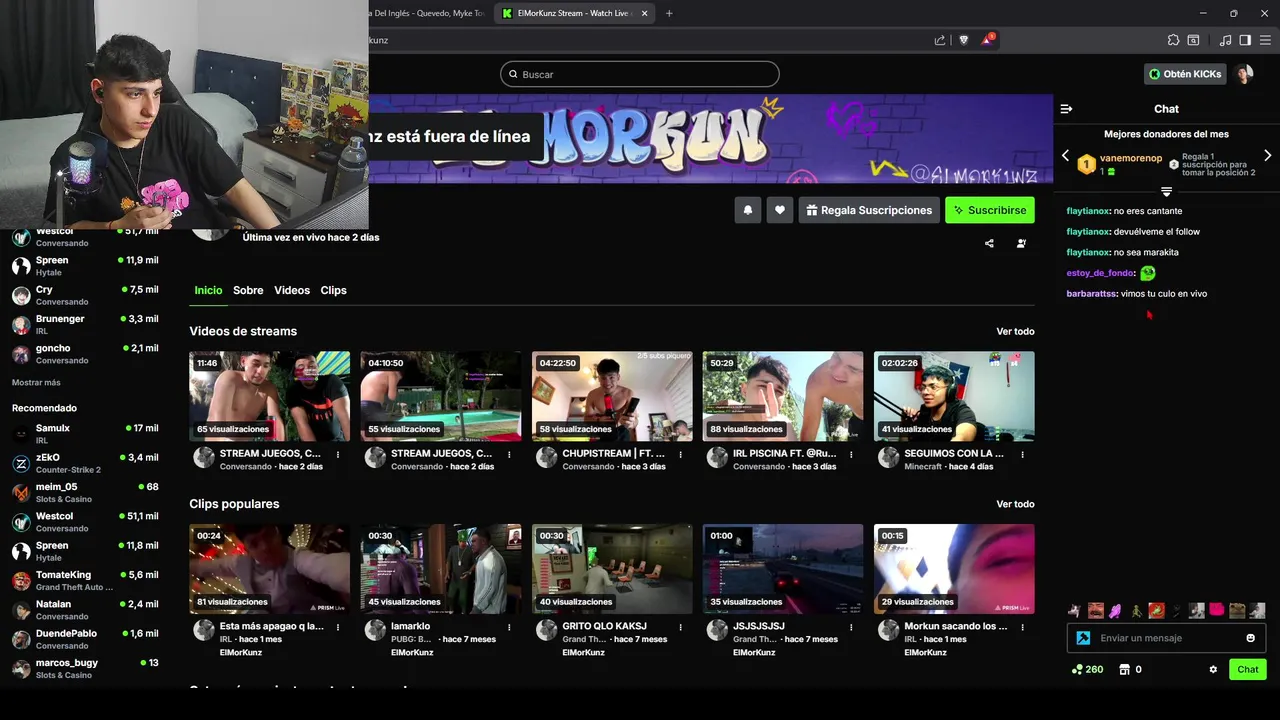Go to next top donor arrow
The image size is (1280, 720).
[x=1268, y=156]
